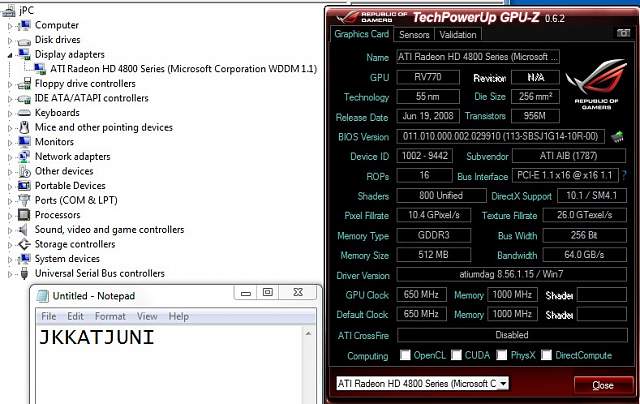The height and width of the screenshot is (404, 640).
Task: Switch to the Graphics Card tab
Action: 361,34
